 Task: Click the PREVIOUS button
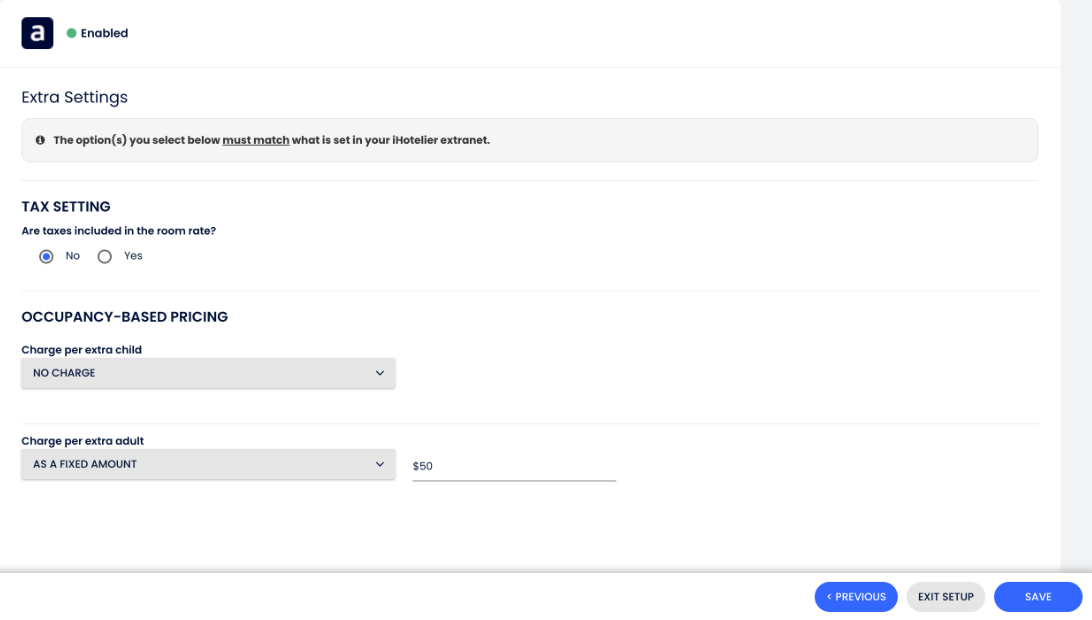point(856,596)
